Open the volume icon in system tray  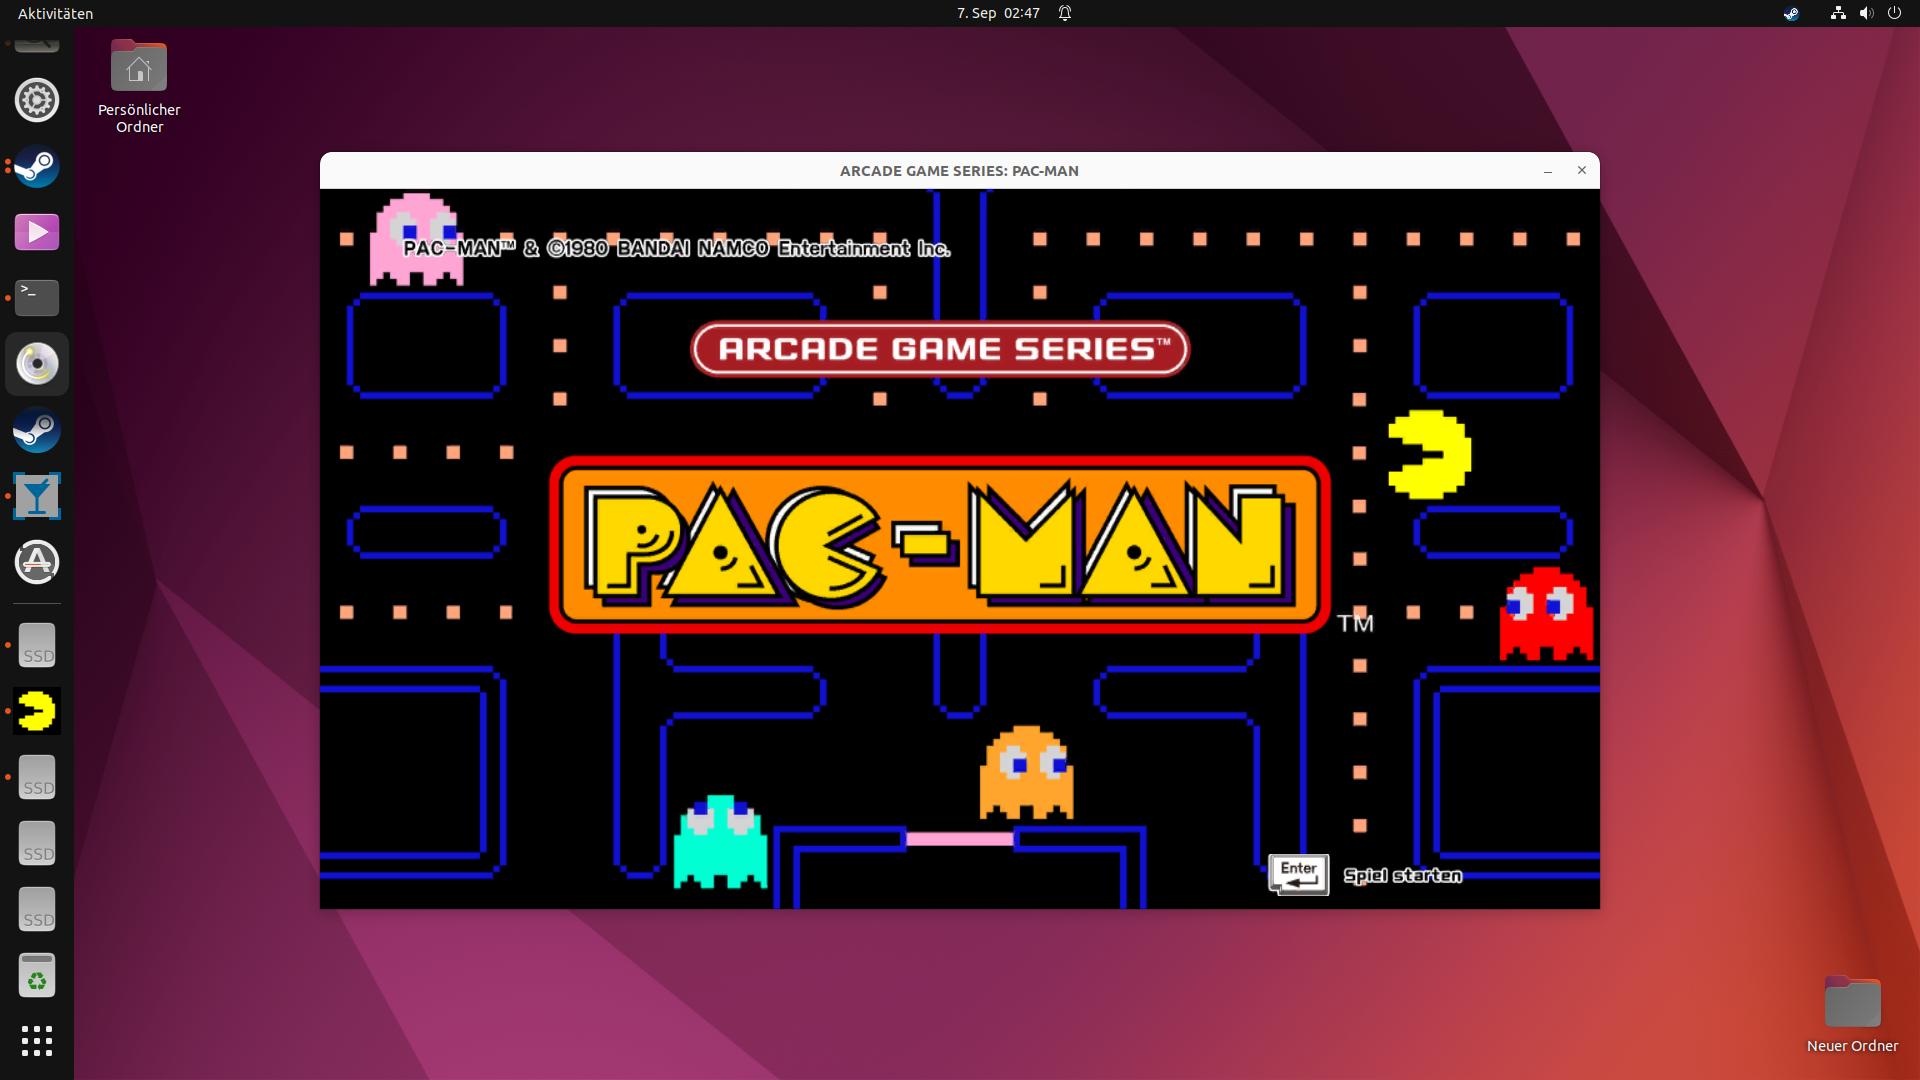pyautogui.click(x=1866, y=13)
